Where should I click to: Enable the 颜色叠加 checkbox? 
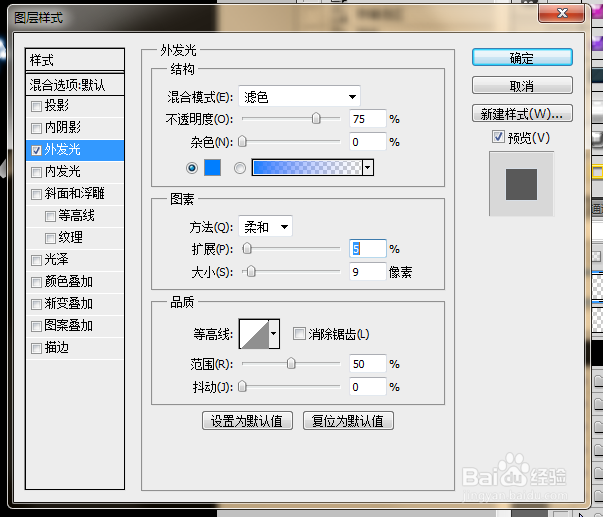point(36,282)
